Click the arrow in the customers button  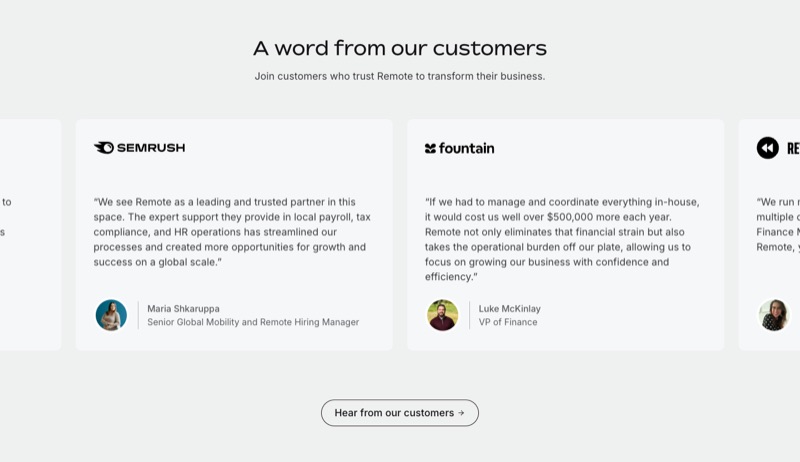click(x=461, y=413)
